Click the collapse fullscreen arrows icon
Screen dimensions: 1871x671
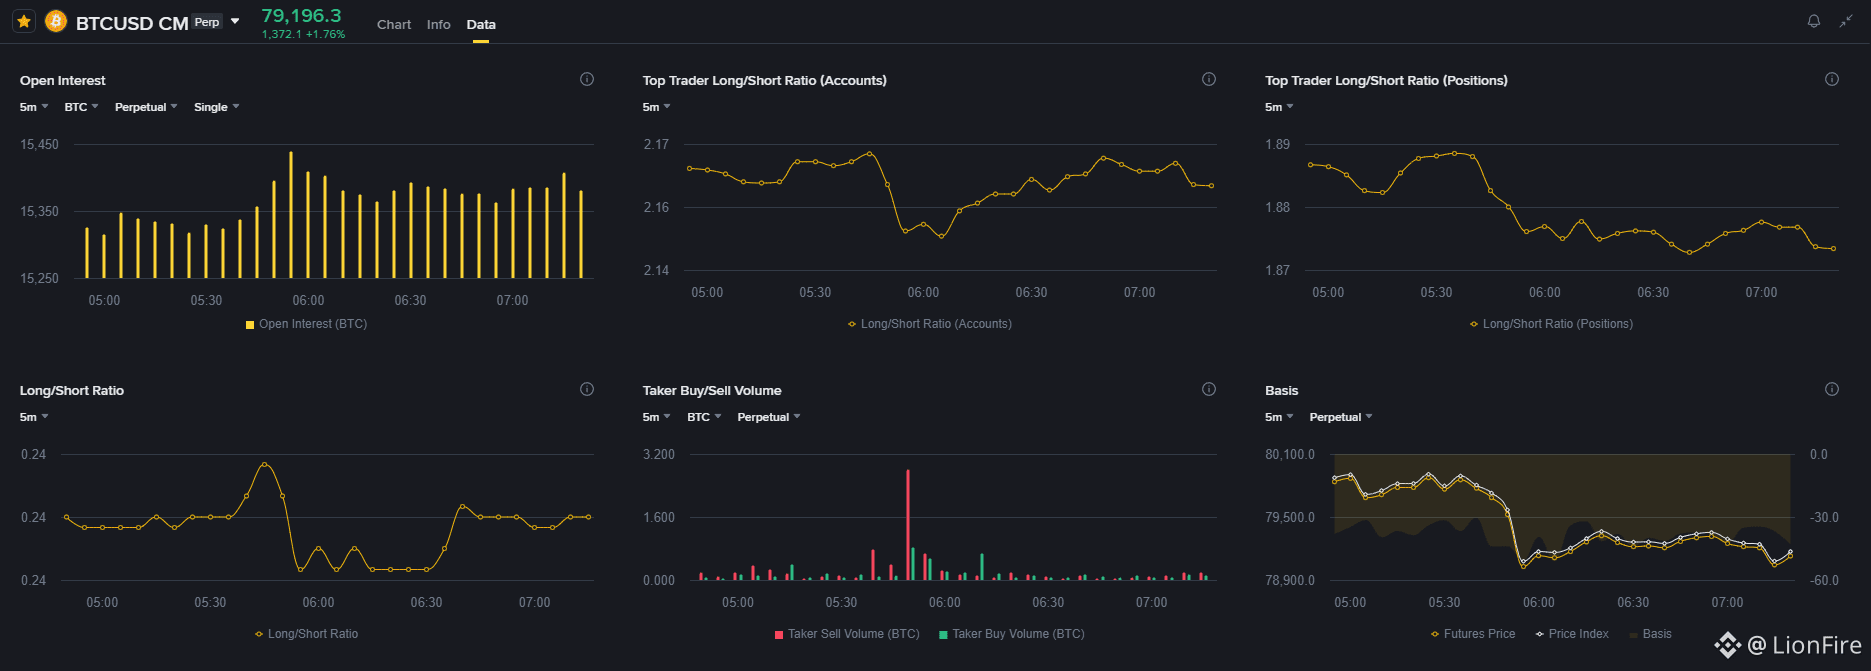point(1846,21)
